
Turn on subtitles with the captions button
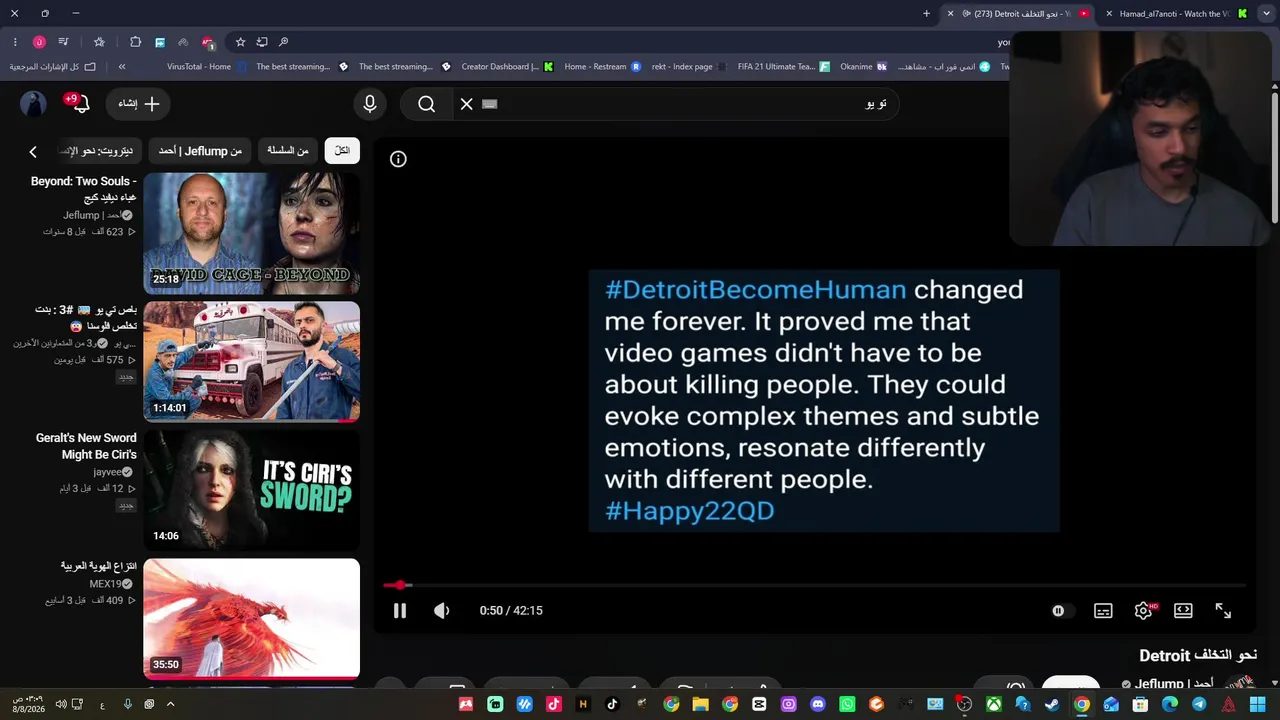point(1103,610)
